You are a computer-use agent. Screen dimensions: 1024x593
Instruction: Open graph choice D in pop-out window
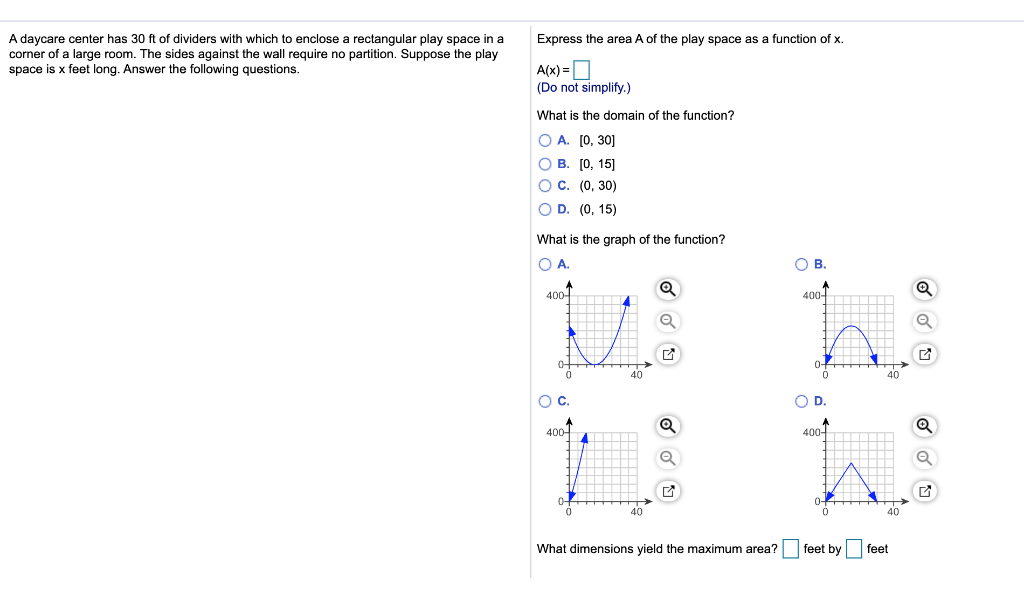(x=924, y=490)
